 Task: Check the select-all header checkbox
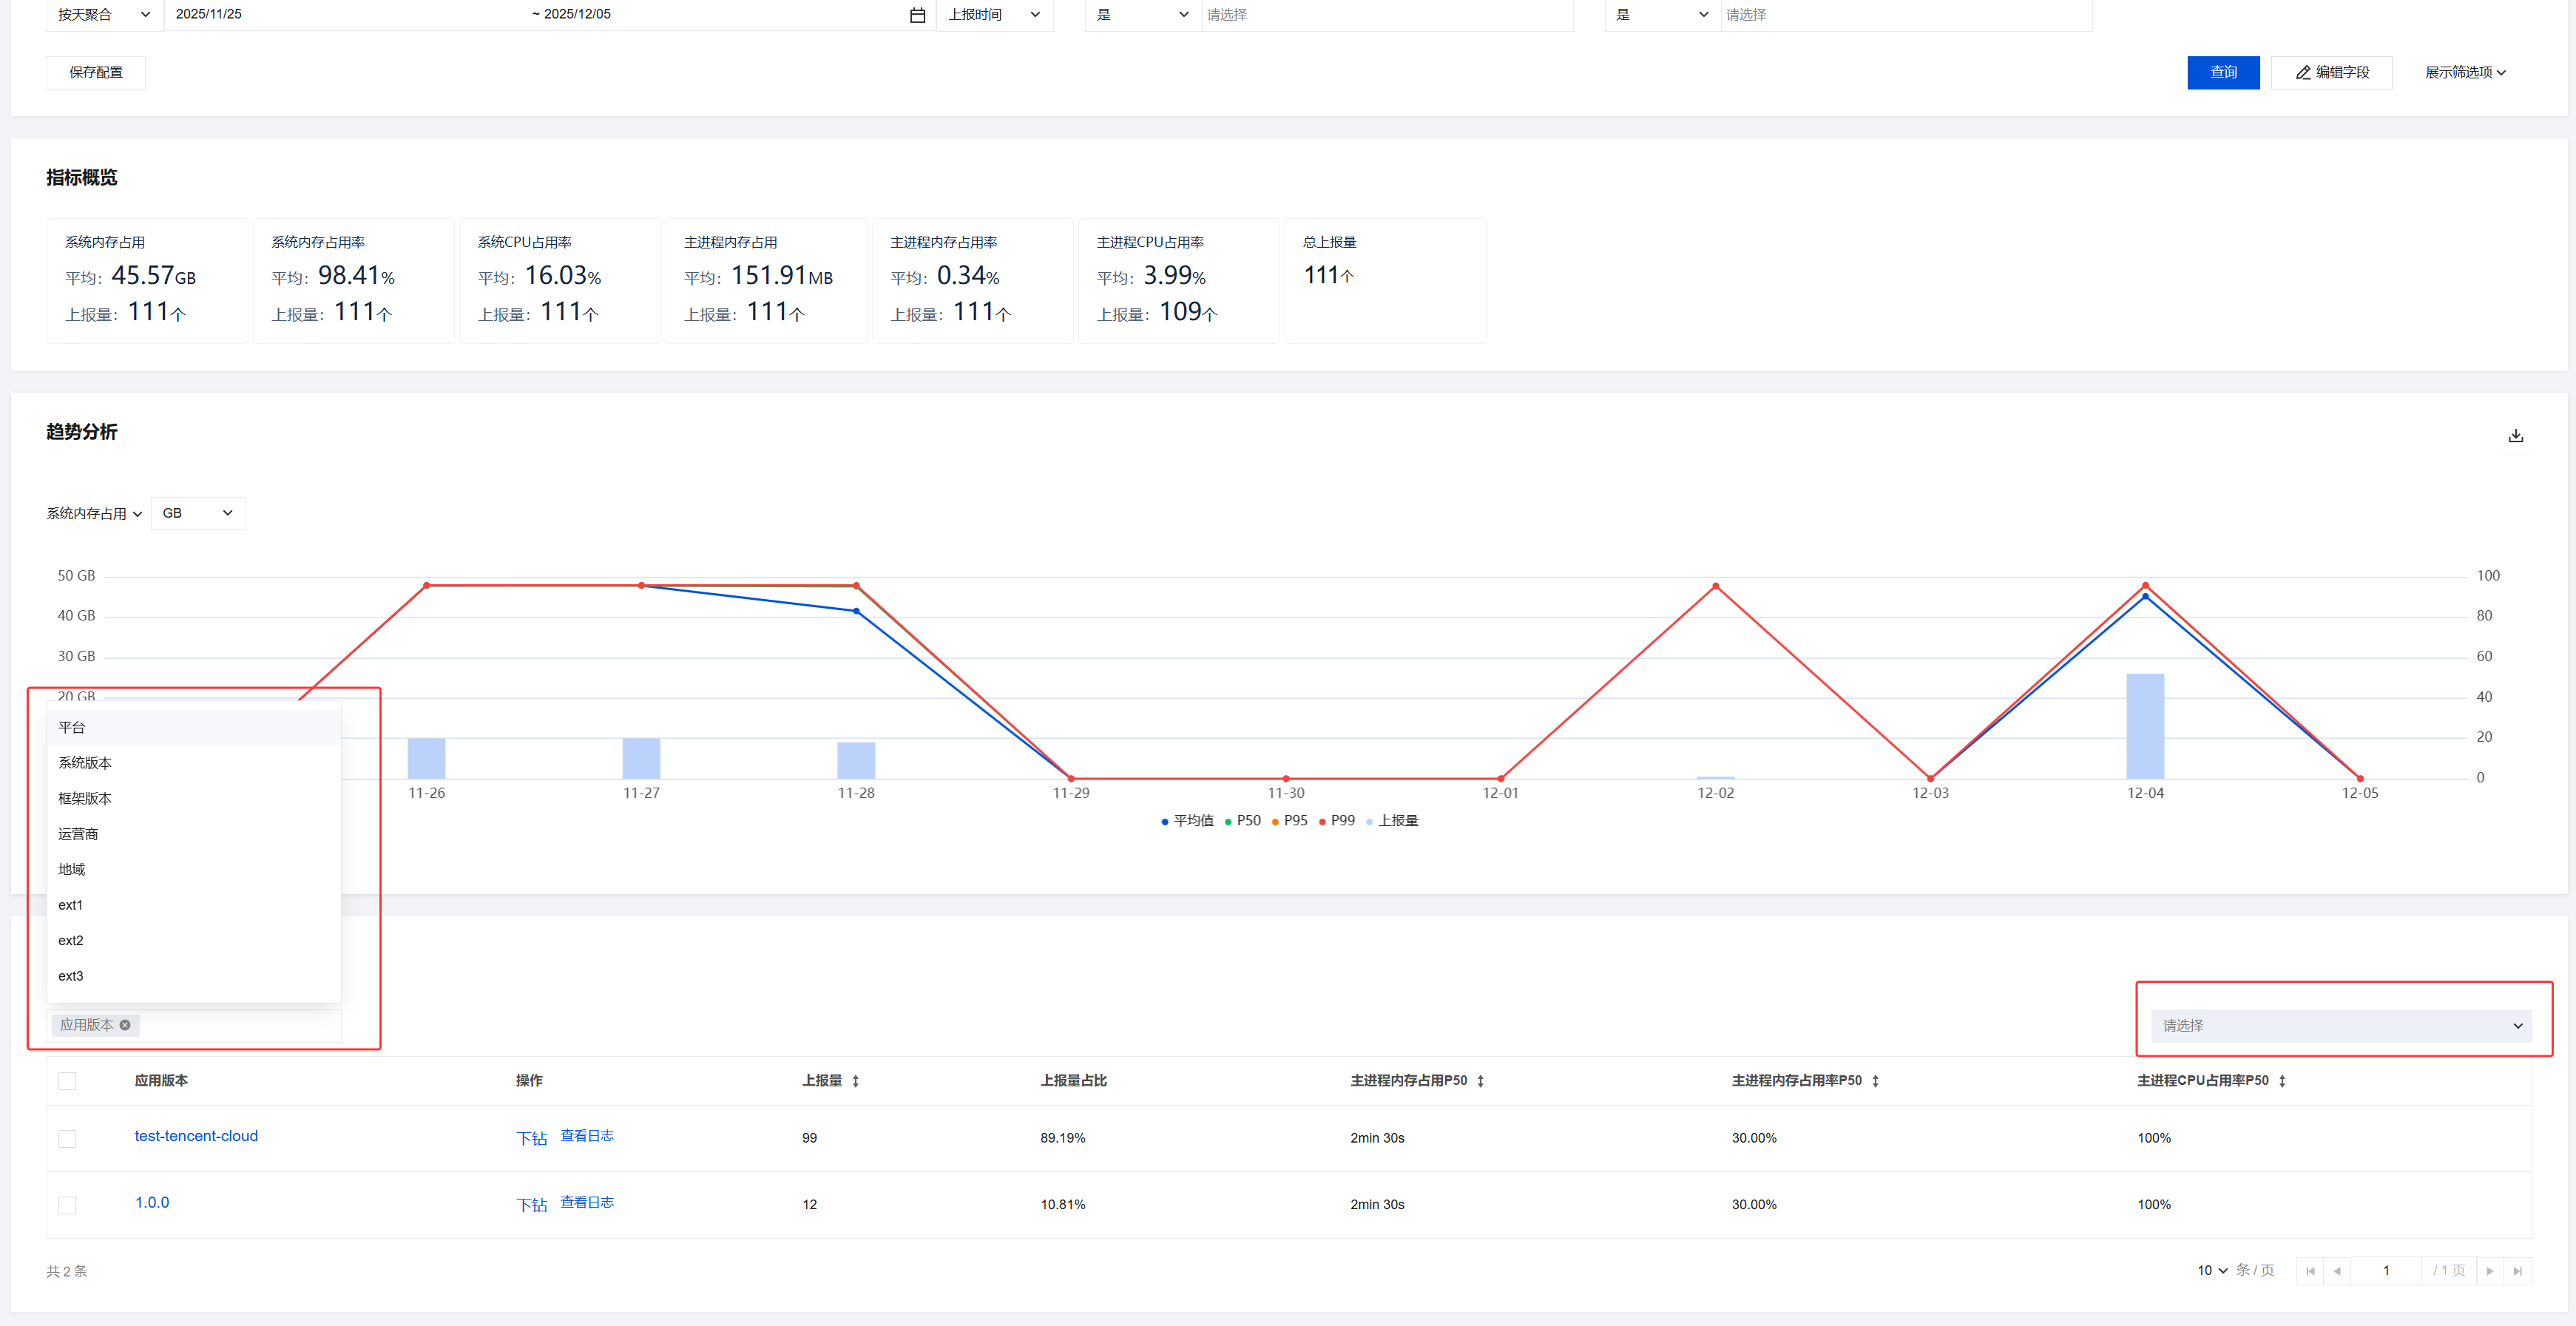(x=67, y=1081)
